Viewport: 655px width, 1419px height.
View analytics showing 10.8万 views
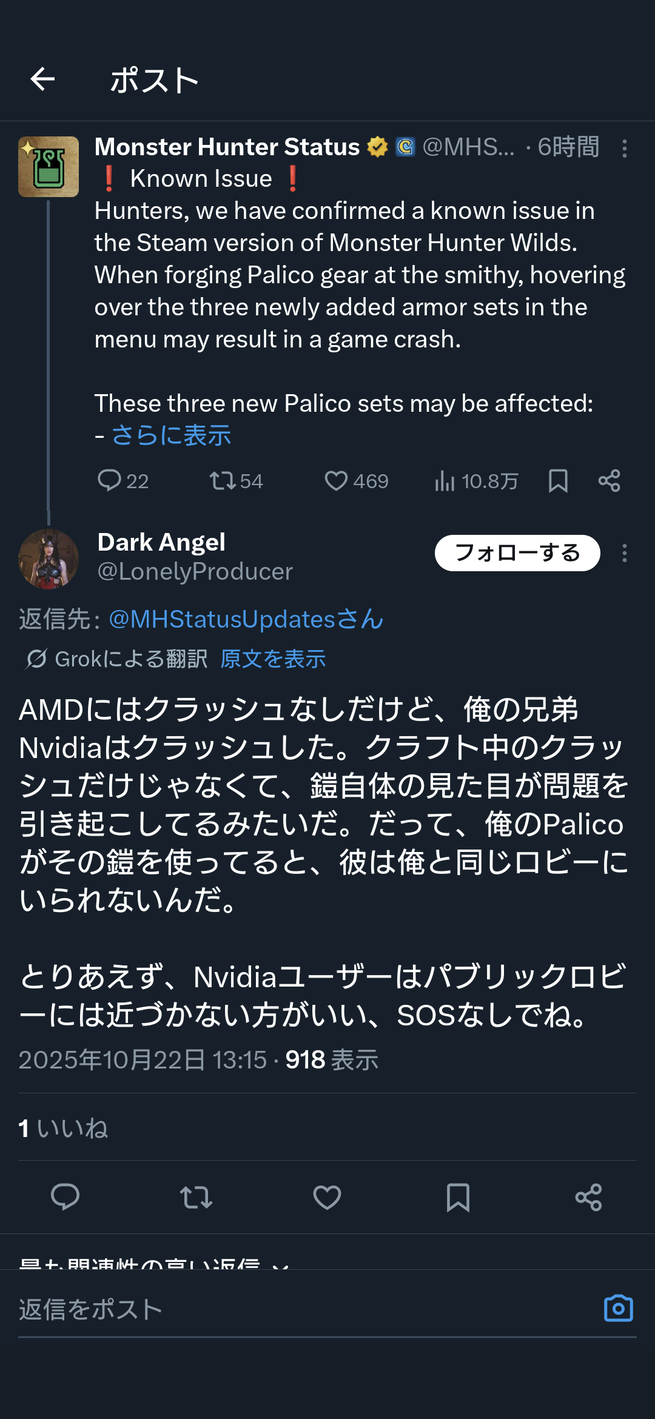476,481
